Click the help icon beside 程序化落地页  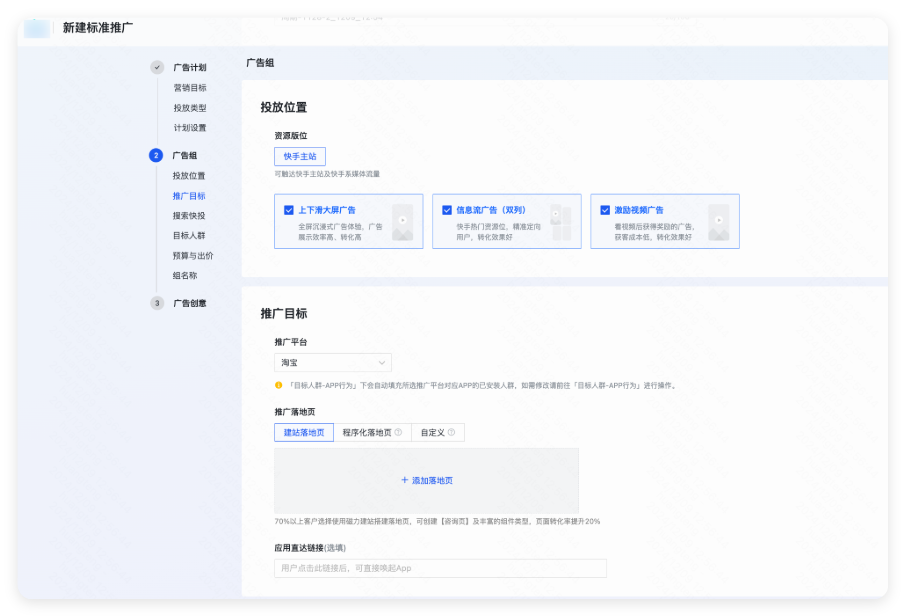click(398, 432)
